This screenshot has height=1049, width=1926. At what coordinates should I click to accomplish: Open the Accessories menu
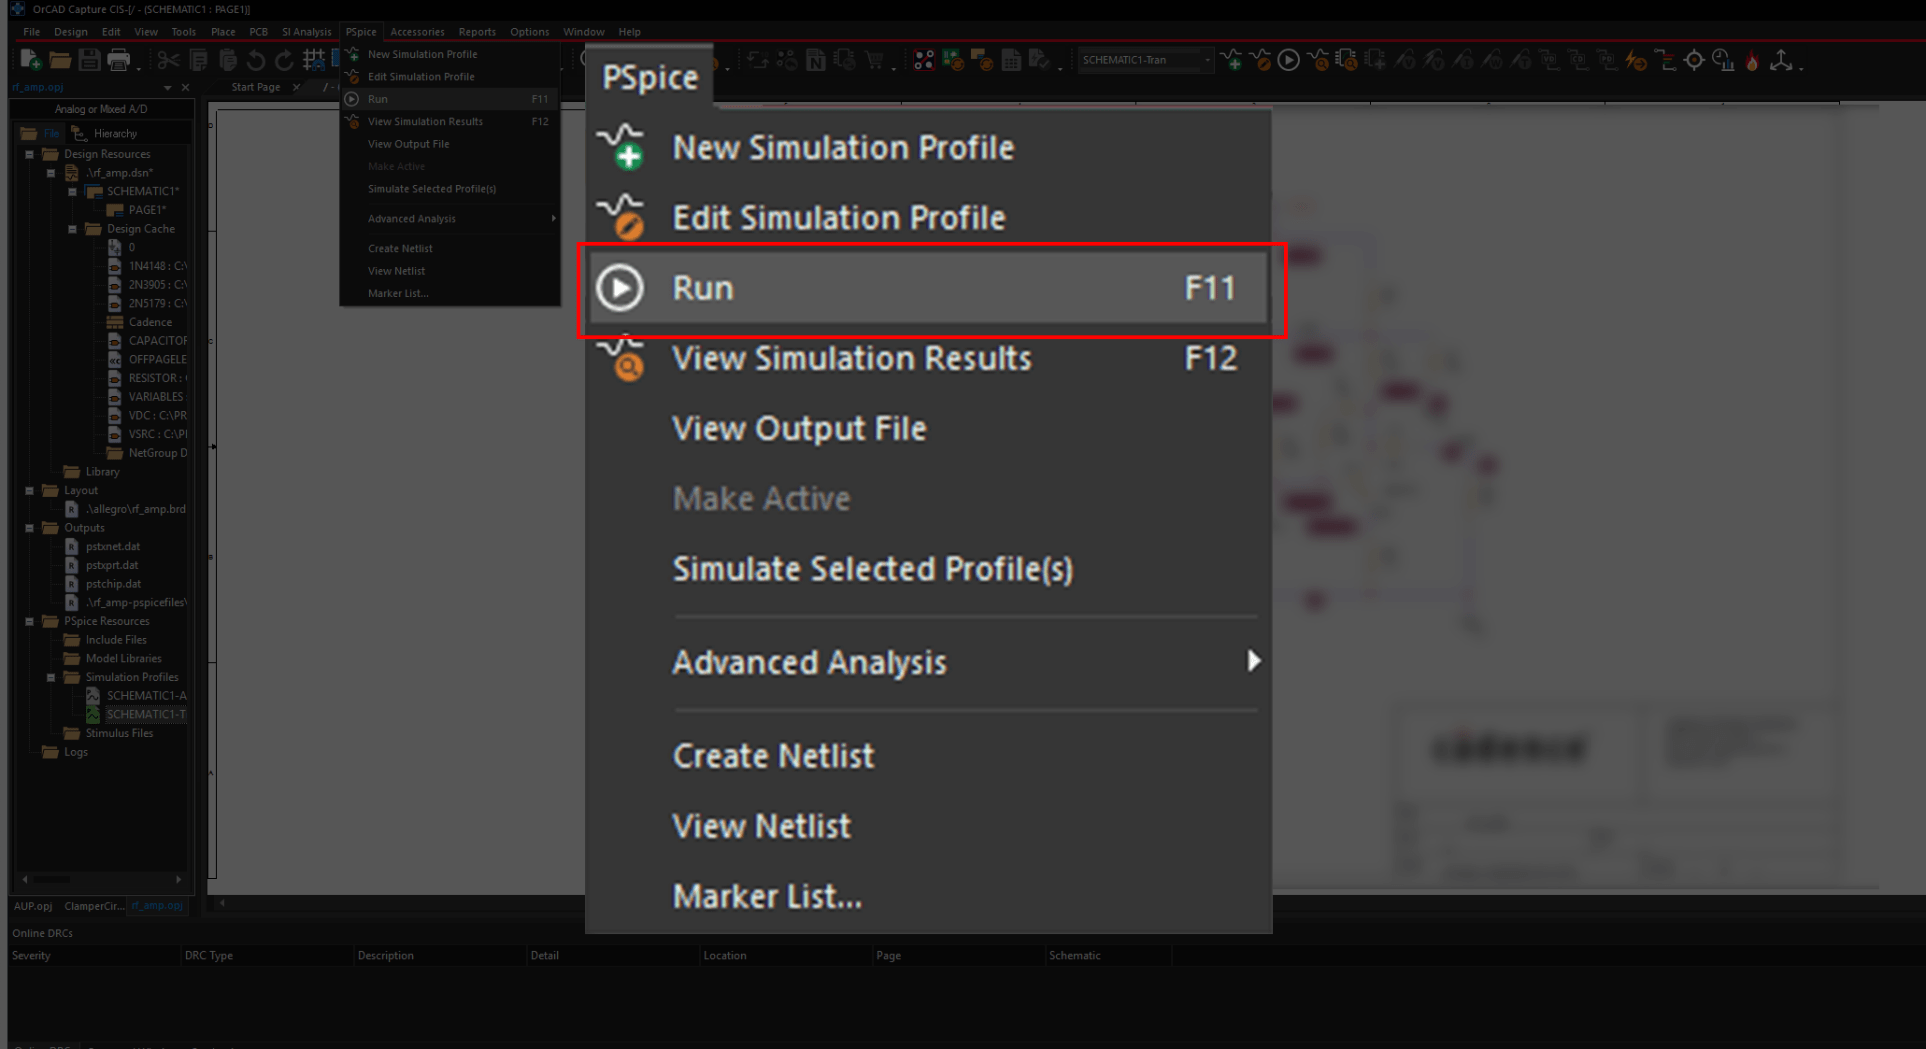click(x=417, y=32)
